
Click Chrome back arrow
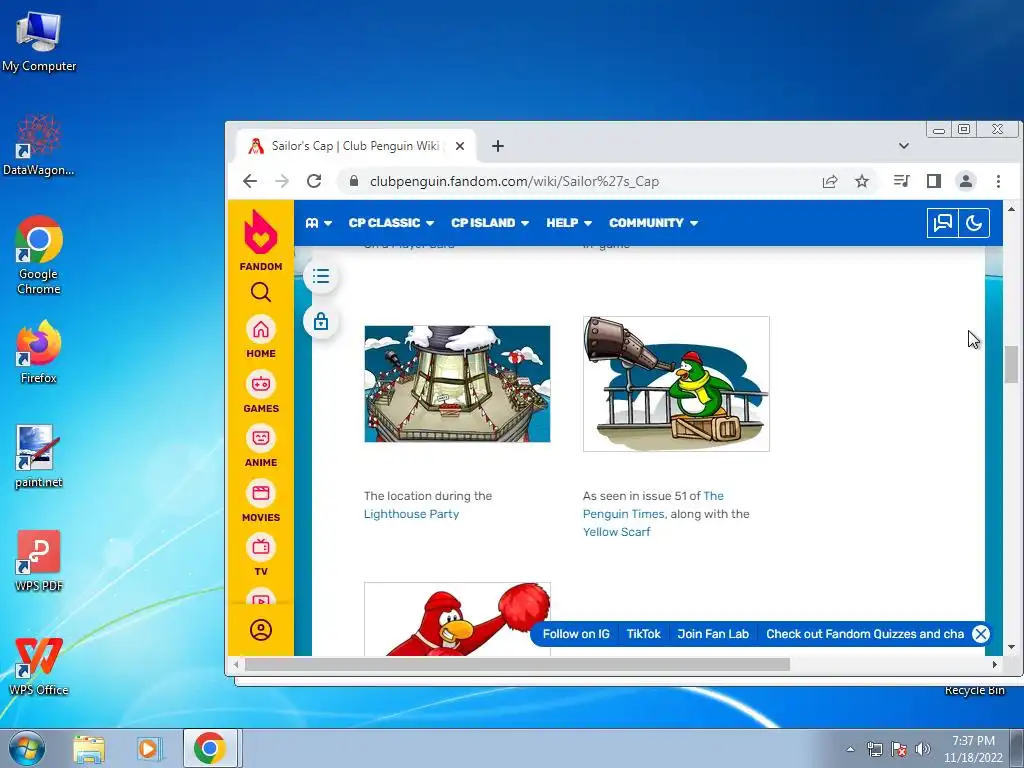(x=250, y=181)
